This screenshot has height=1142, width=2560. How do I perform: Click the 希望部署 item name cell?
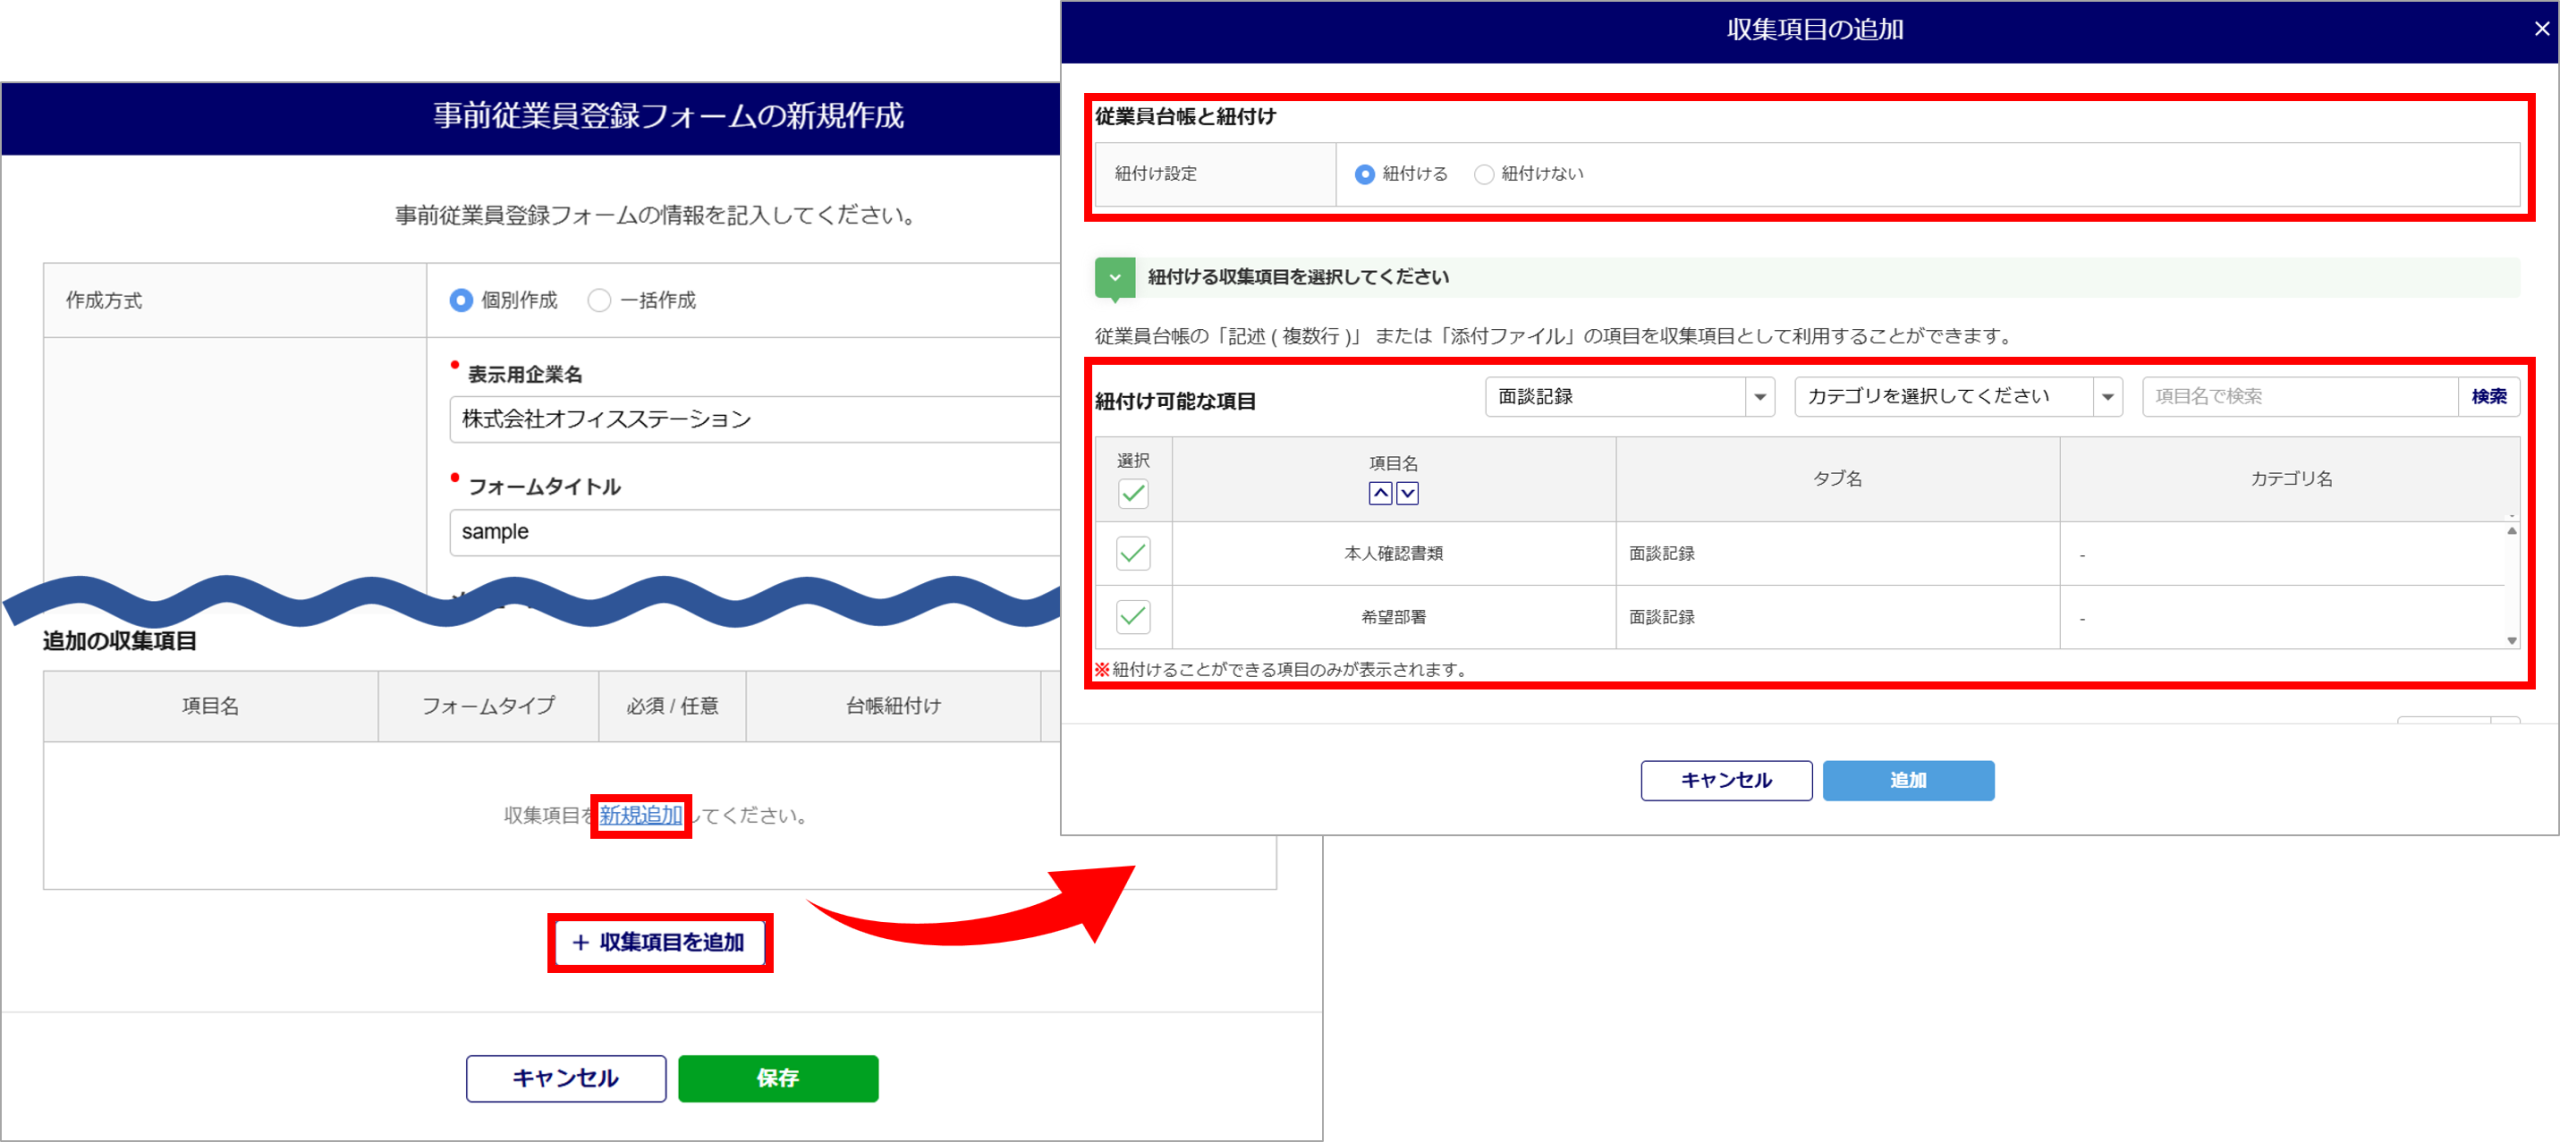pyautogui.click(x=1394, y=617)
